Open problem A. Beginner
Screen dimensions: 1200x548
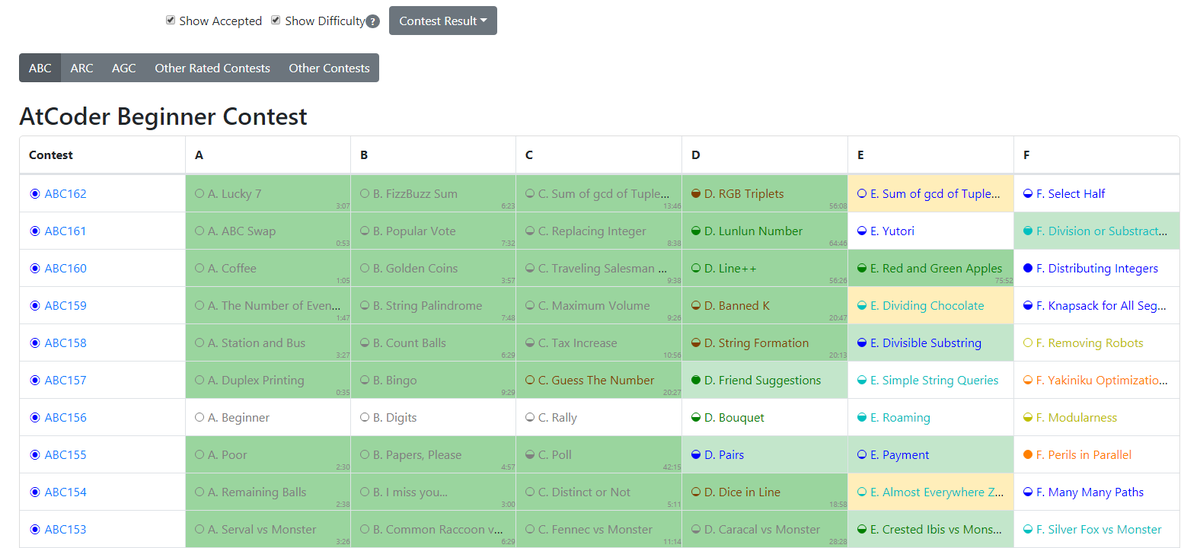tap(238, 418)
